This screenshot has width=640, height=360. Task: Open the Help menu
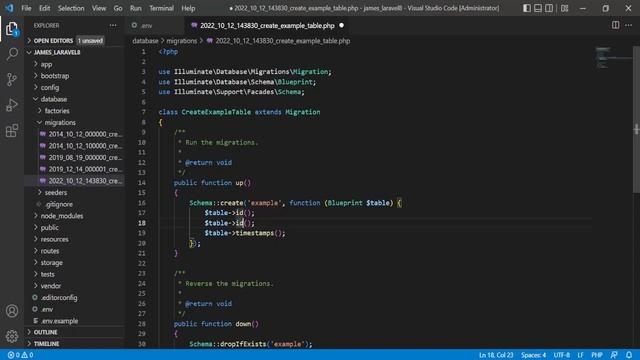pos(188,8)
